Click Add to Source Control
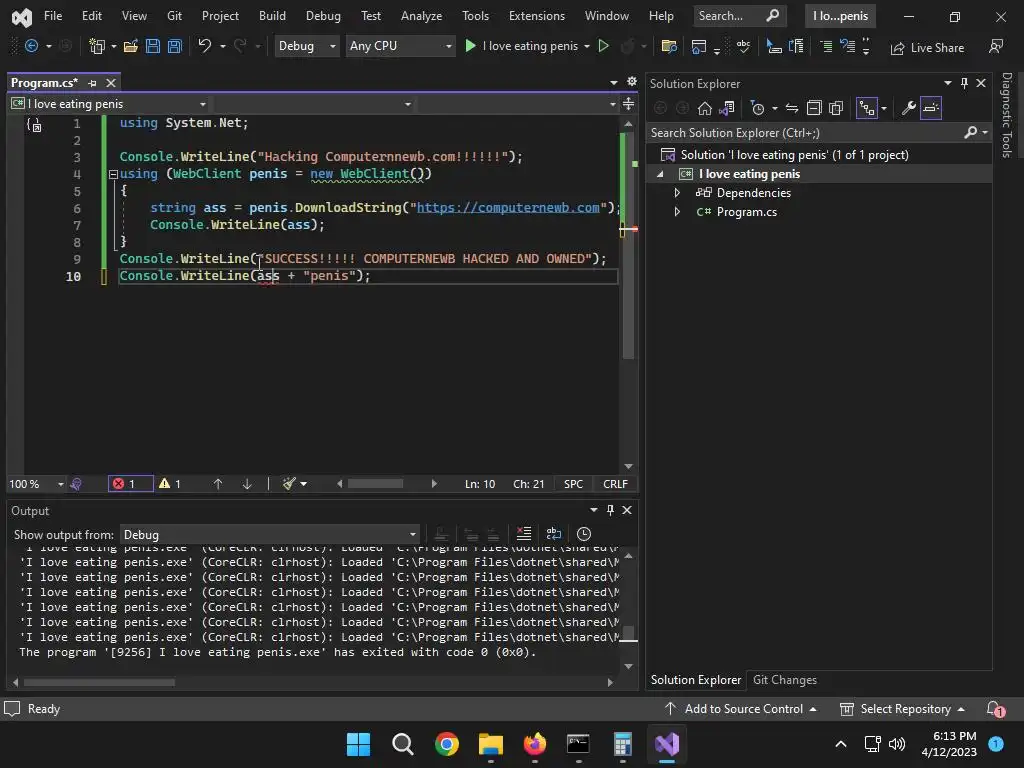This screenshot has width=1024, height=768. click(x=741, y=709)
